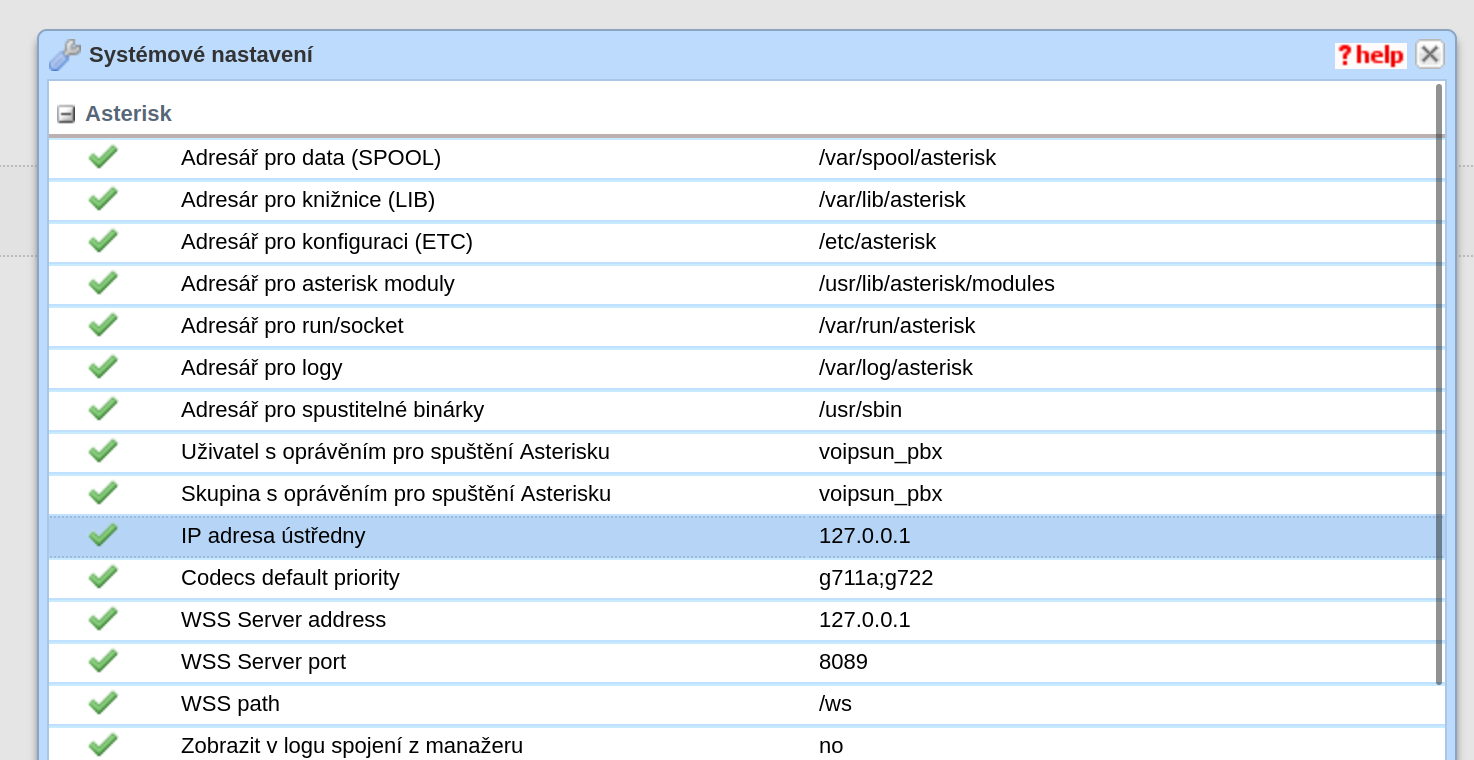Open the help link
Viewport: 1474px width, 760px height.
1370,55
